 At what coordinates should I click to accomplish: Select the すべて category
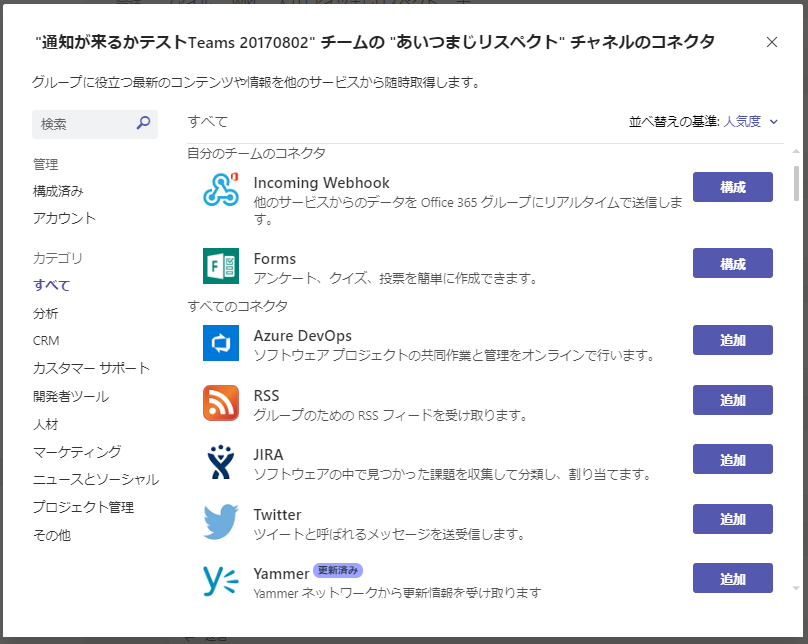pos(52,285)
